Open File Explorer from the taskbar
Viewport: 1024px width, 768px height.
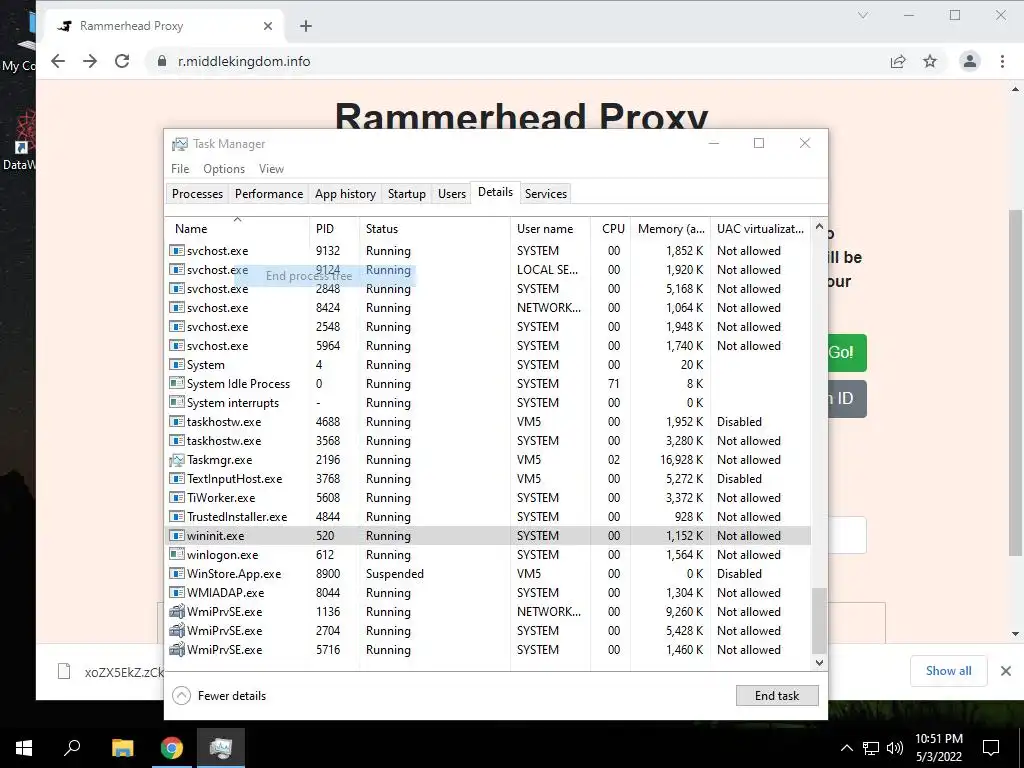pos(122,748)
